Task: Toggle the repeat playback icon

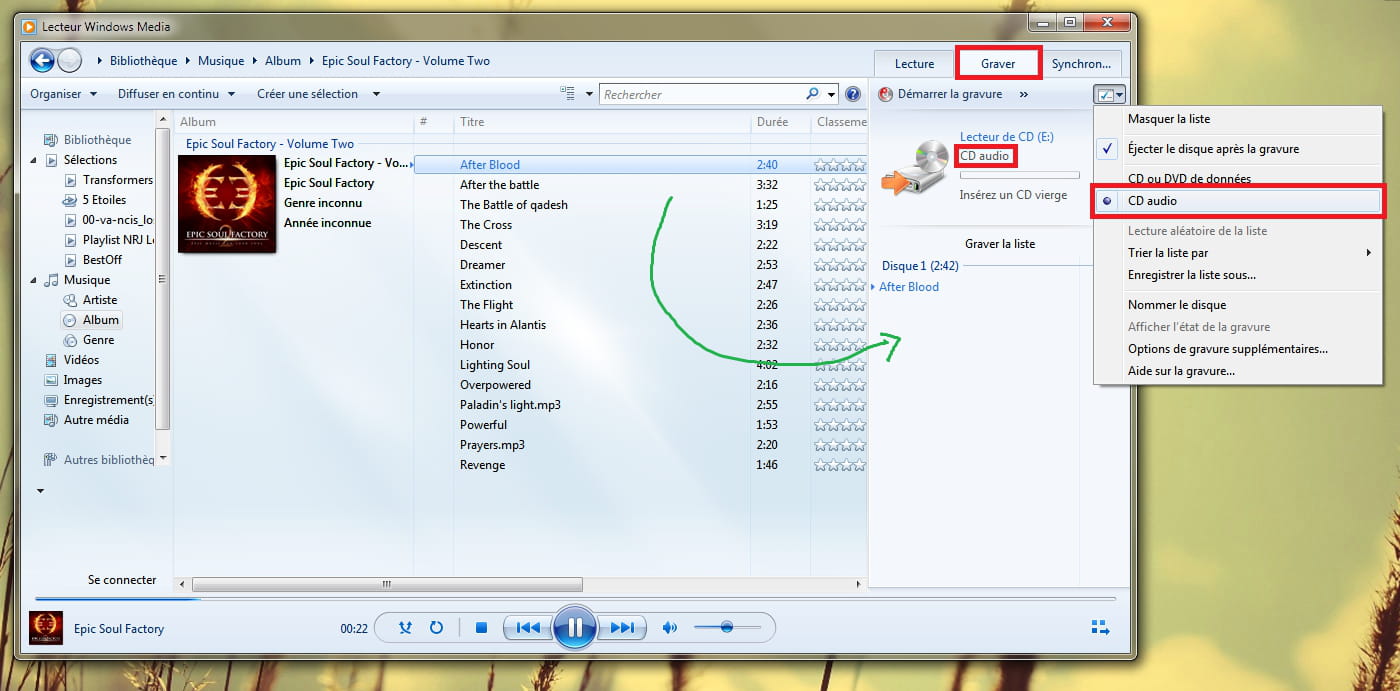Action: 436,628
